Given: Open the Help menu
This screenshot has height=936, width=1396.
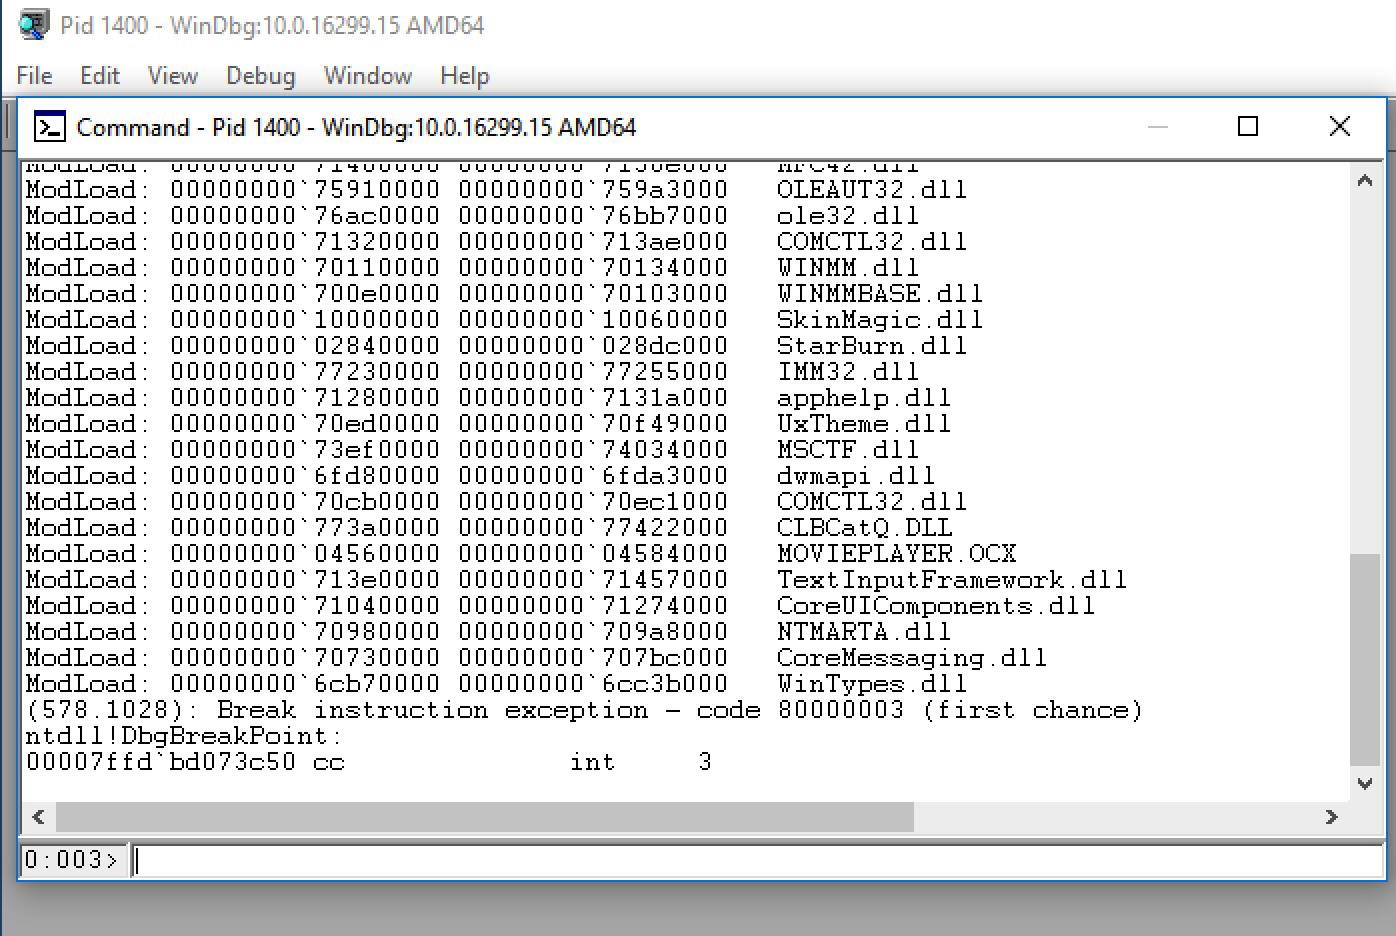Looking at the screenshot, I should click(x=465, y=76).
